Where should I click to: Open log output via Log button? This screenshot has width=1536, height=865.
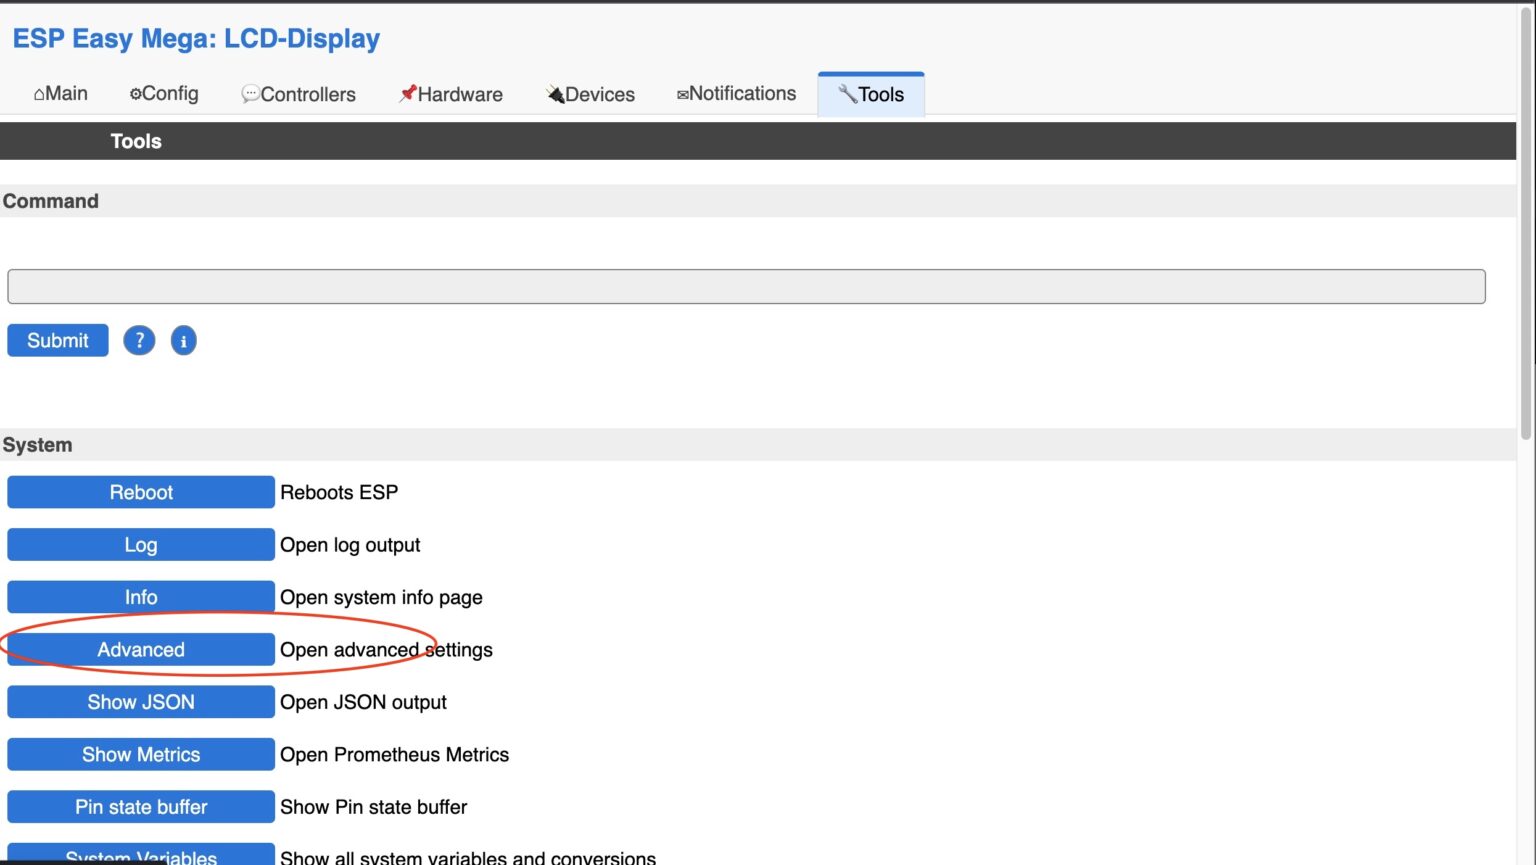click(x=141, y=545)
